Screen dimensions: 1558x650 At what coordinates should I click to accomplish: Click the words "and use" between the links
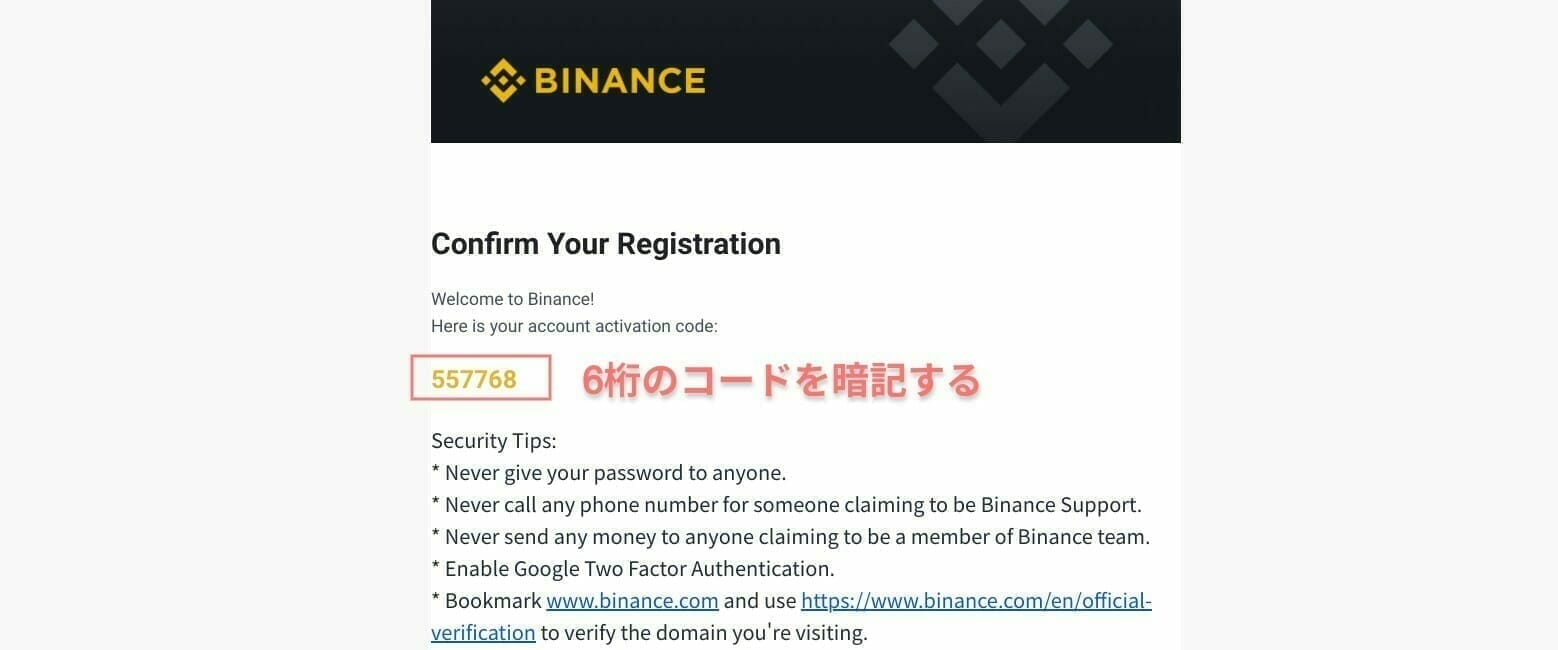(760, 601)
